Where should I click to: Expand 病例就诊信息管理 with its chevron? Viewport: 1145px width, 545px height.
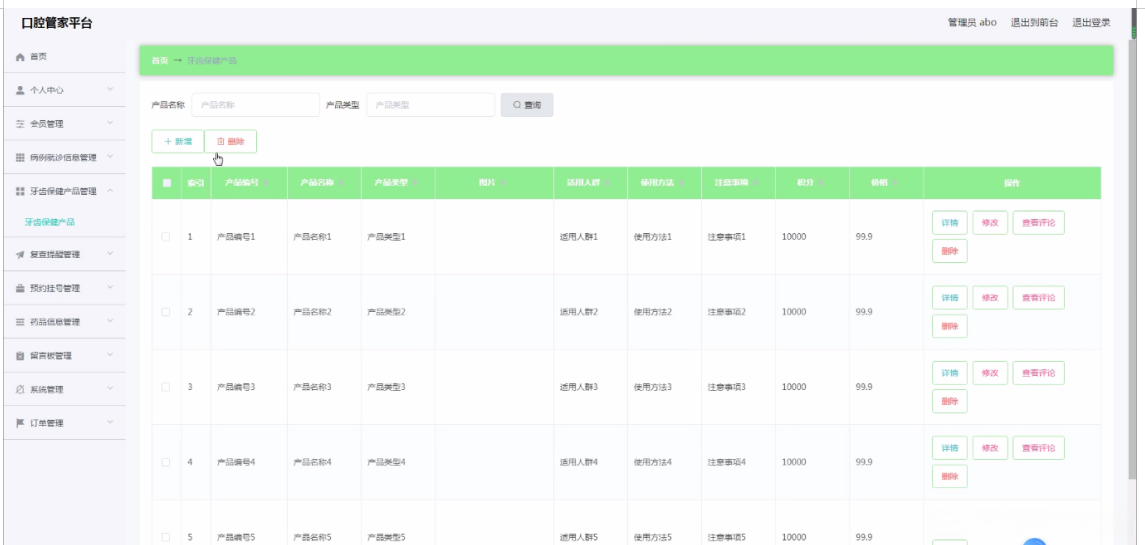[x=110, y=157]
